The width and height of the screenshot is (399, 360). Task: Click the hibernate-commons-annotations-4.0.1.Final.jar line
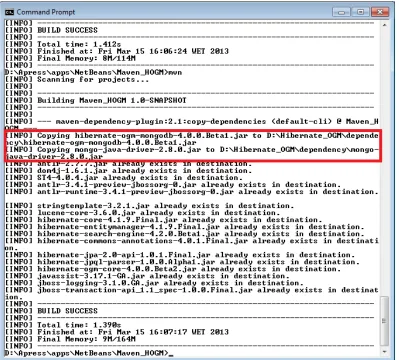point(192,244)
